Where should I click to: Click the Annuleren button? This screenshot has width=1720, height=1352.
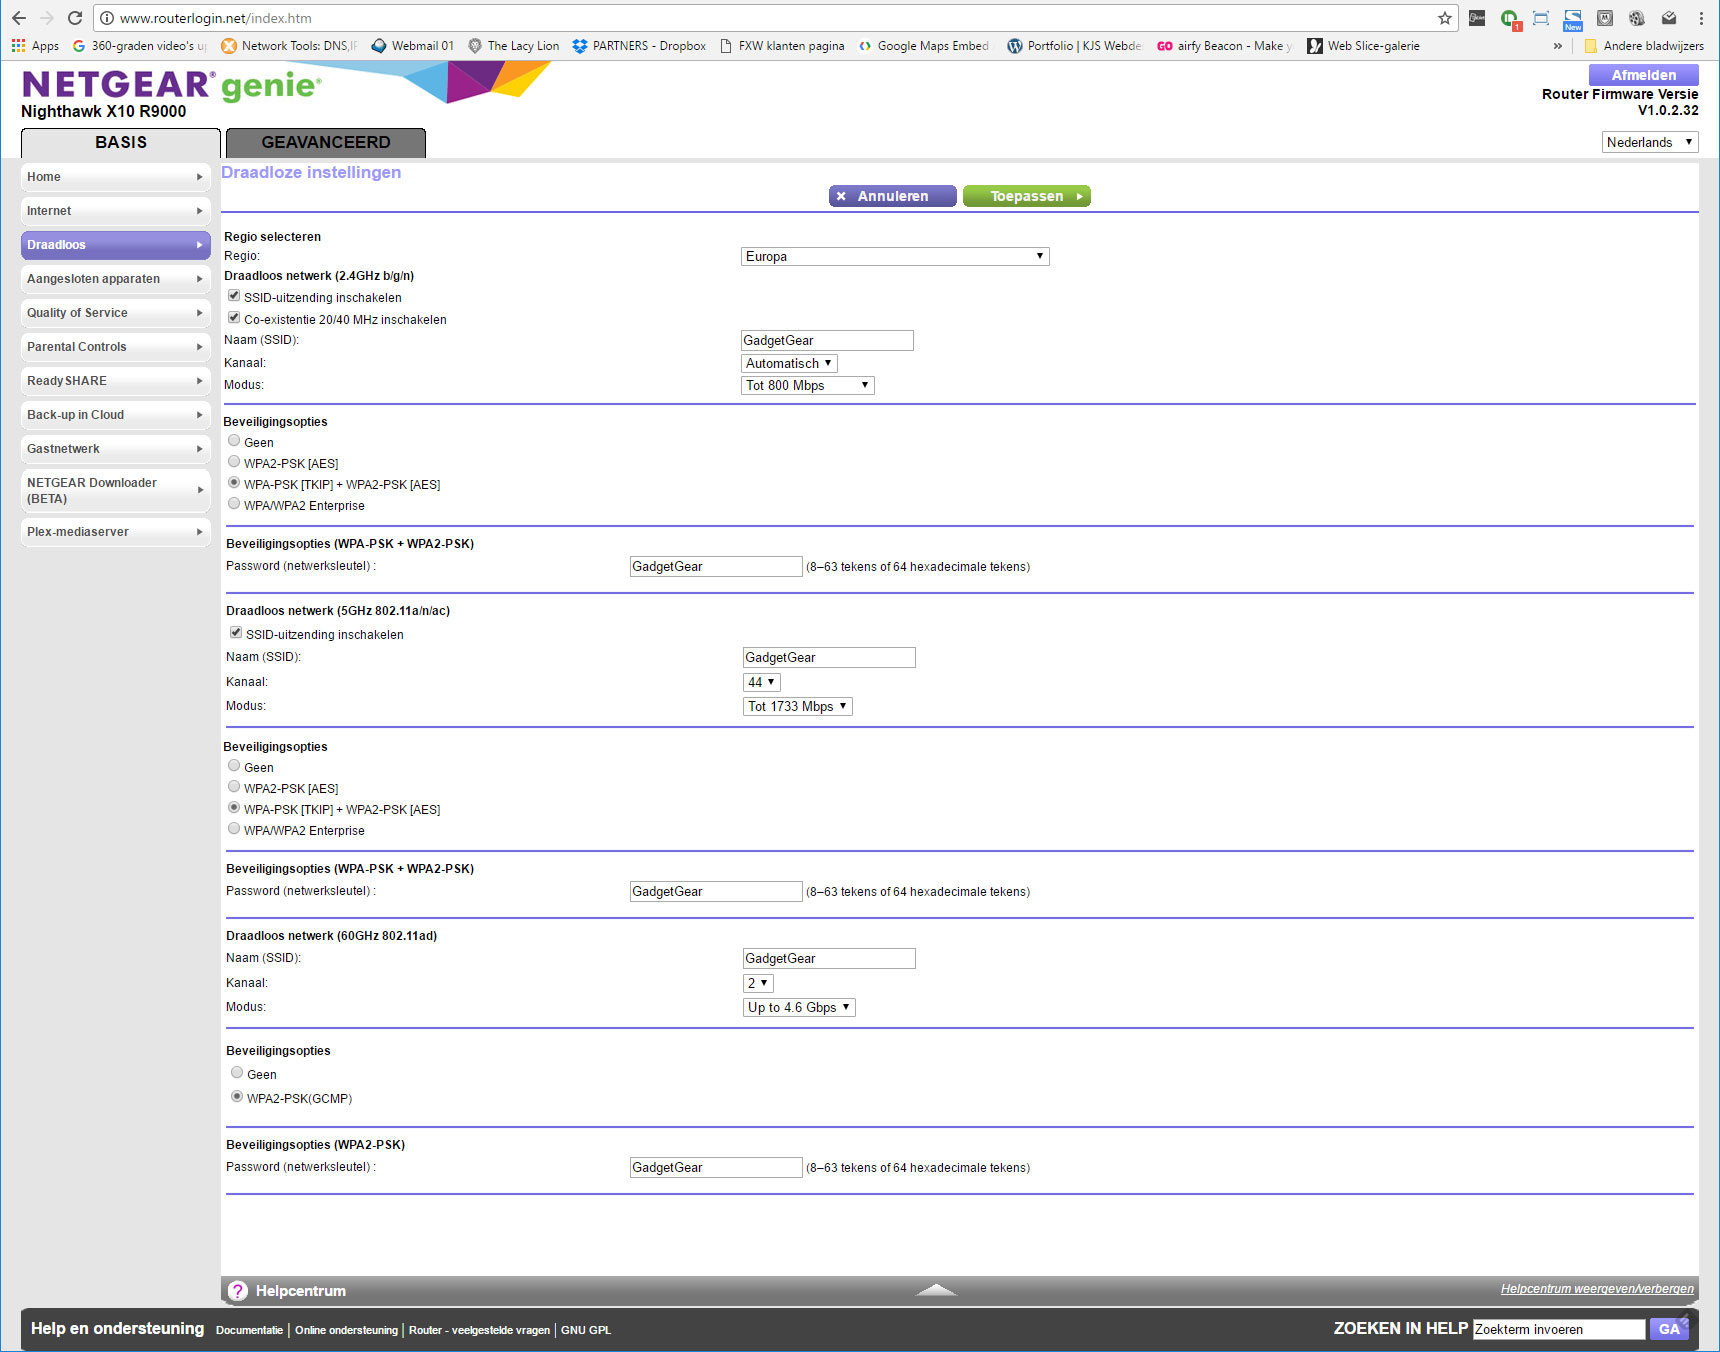(x=893, y=196)
